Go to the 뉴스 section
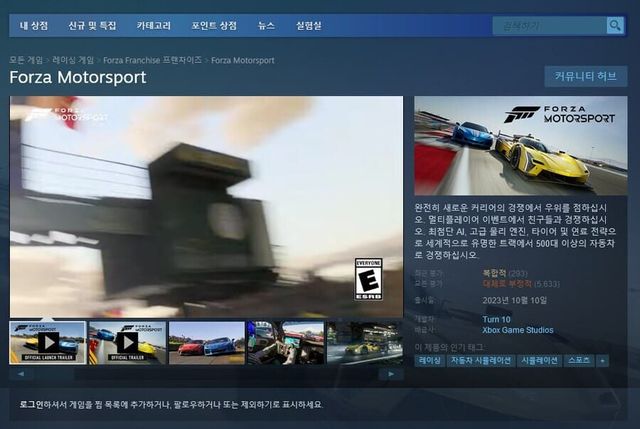Viewport: 640px width, 429px height. pyautogui.click(x=266, y=25)
